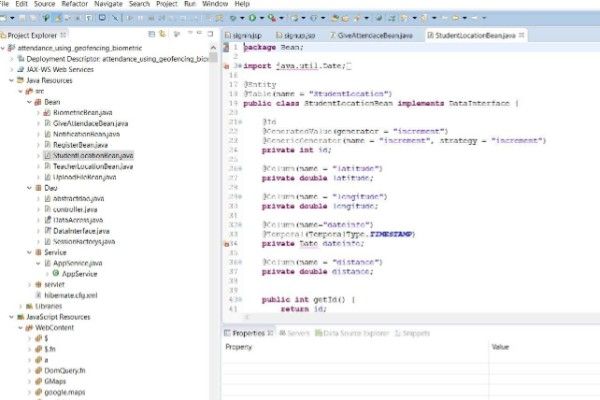Switch to the signup.jsp editor tab
Screen dimensions: 600x400
[296, 35]
